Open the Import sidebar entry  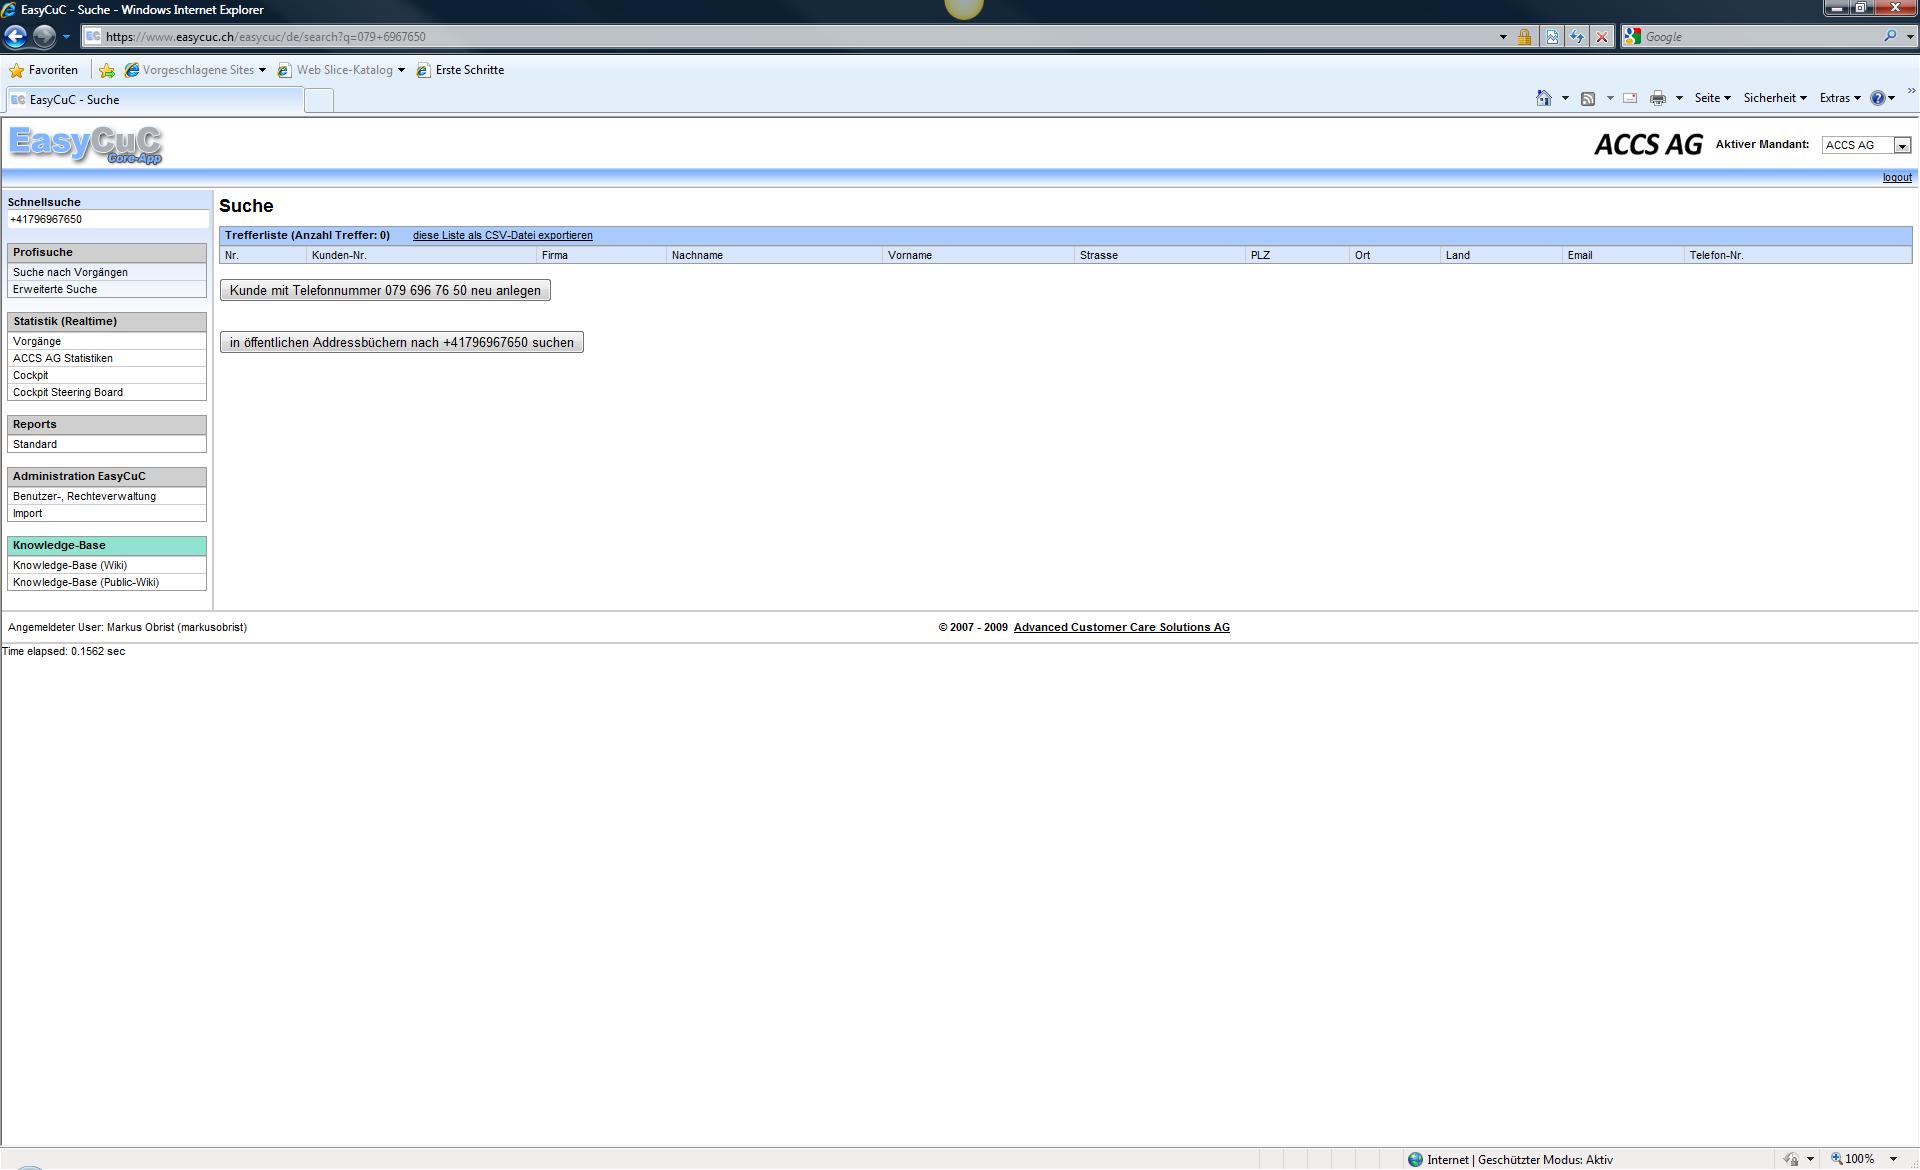[107, 513]
